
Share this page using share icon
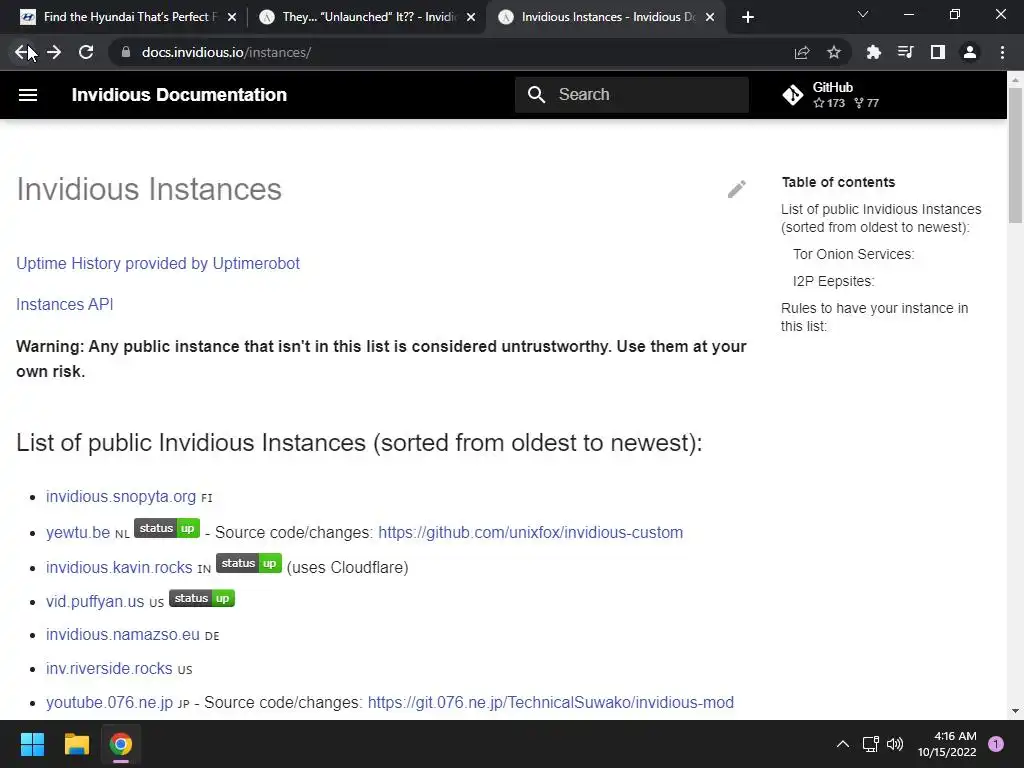802,52
